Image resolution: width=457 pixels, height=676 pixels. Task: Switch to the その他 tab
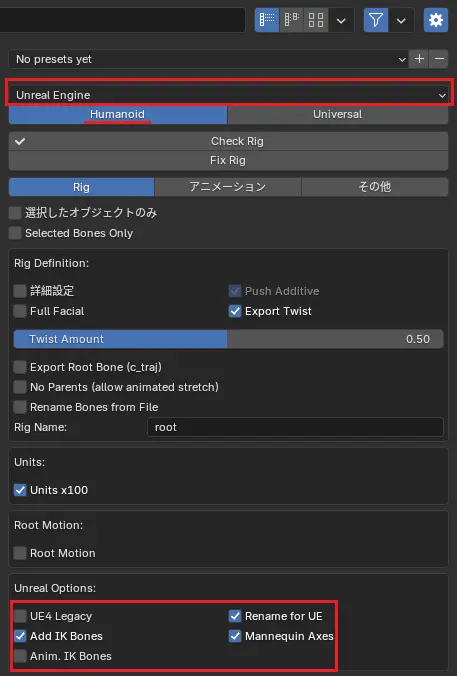click(x=375, y=187)
